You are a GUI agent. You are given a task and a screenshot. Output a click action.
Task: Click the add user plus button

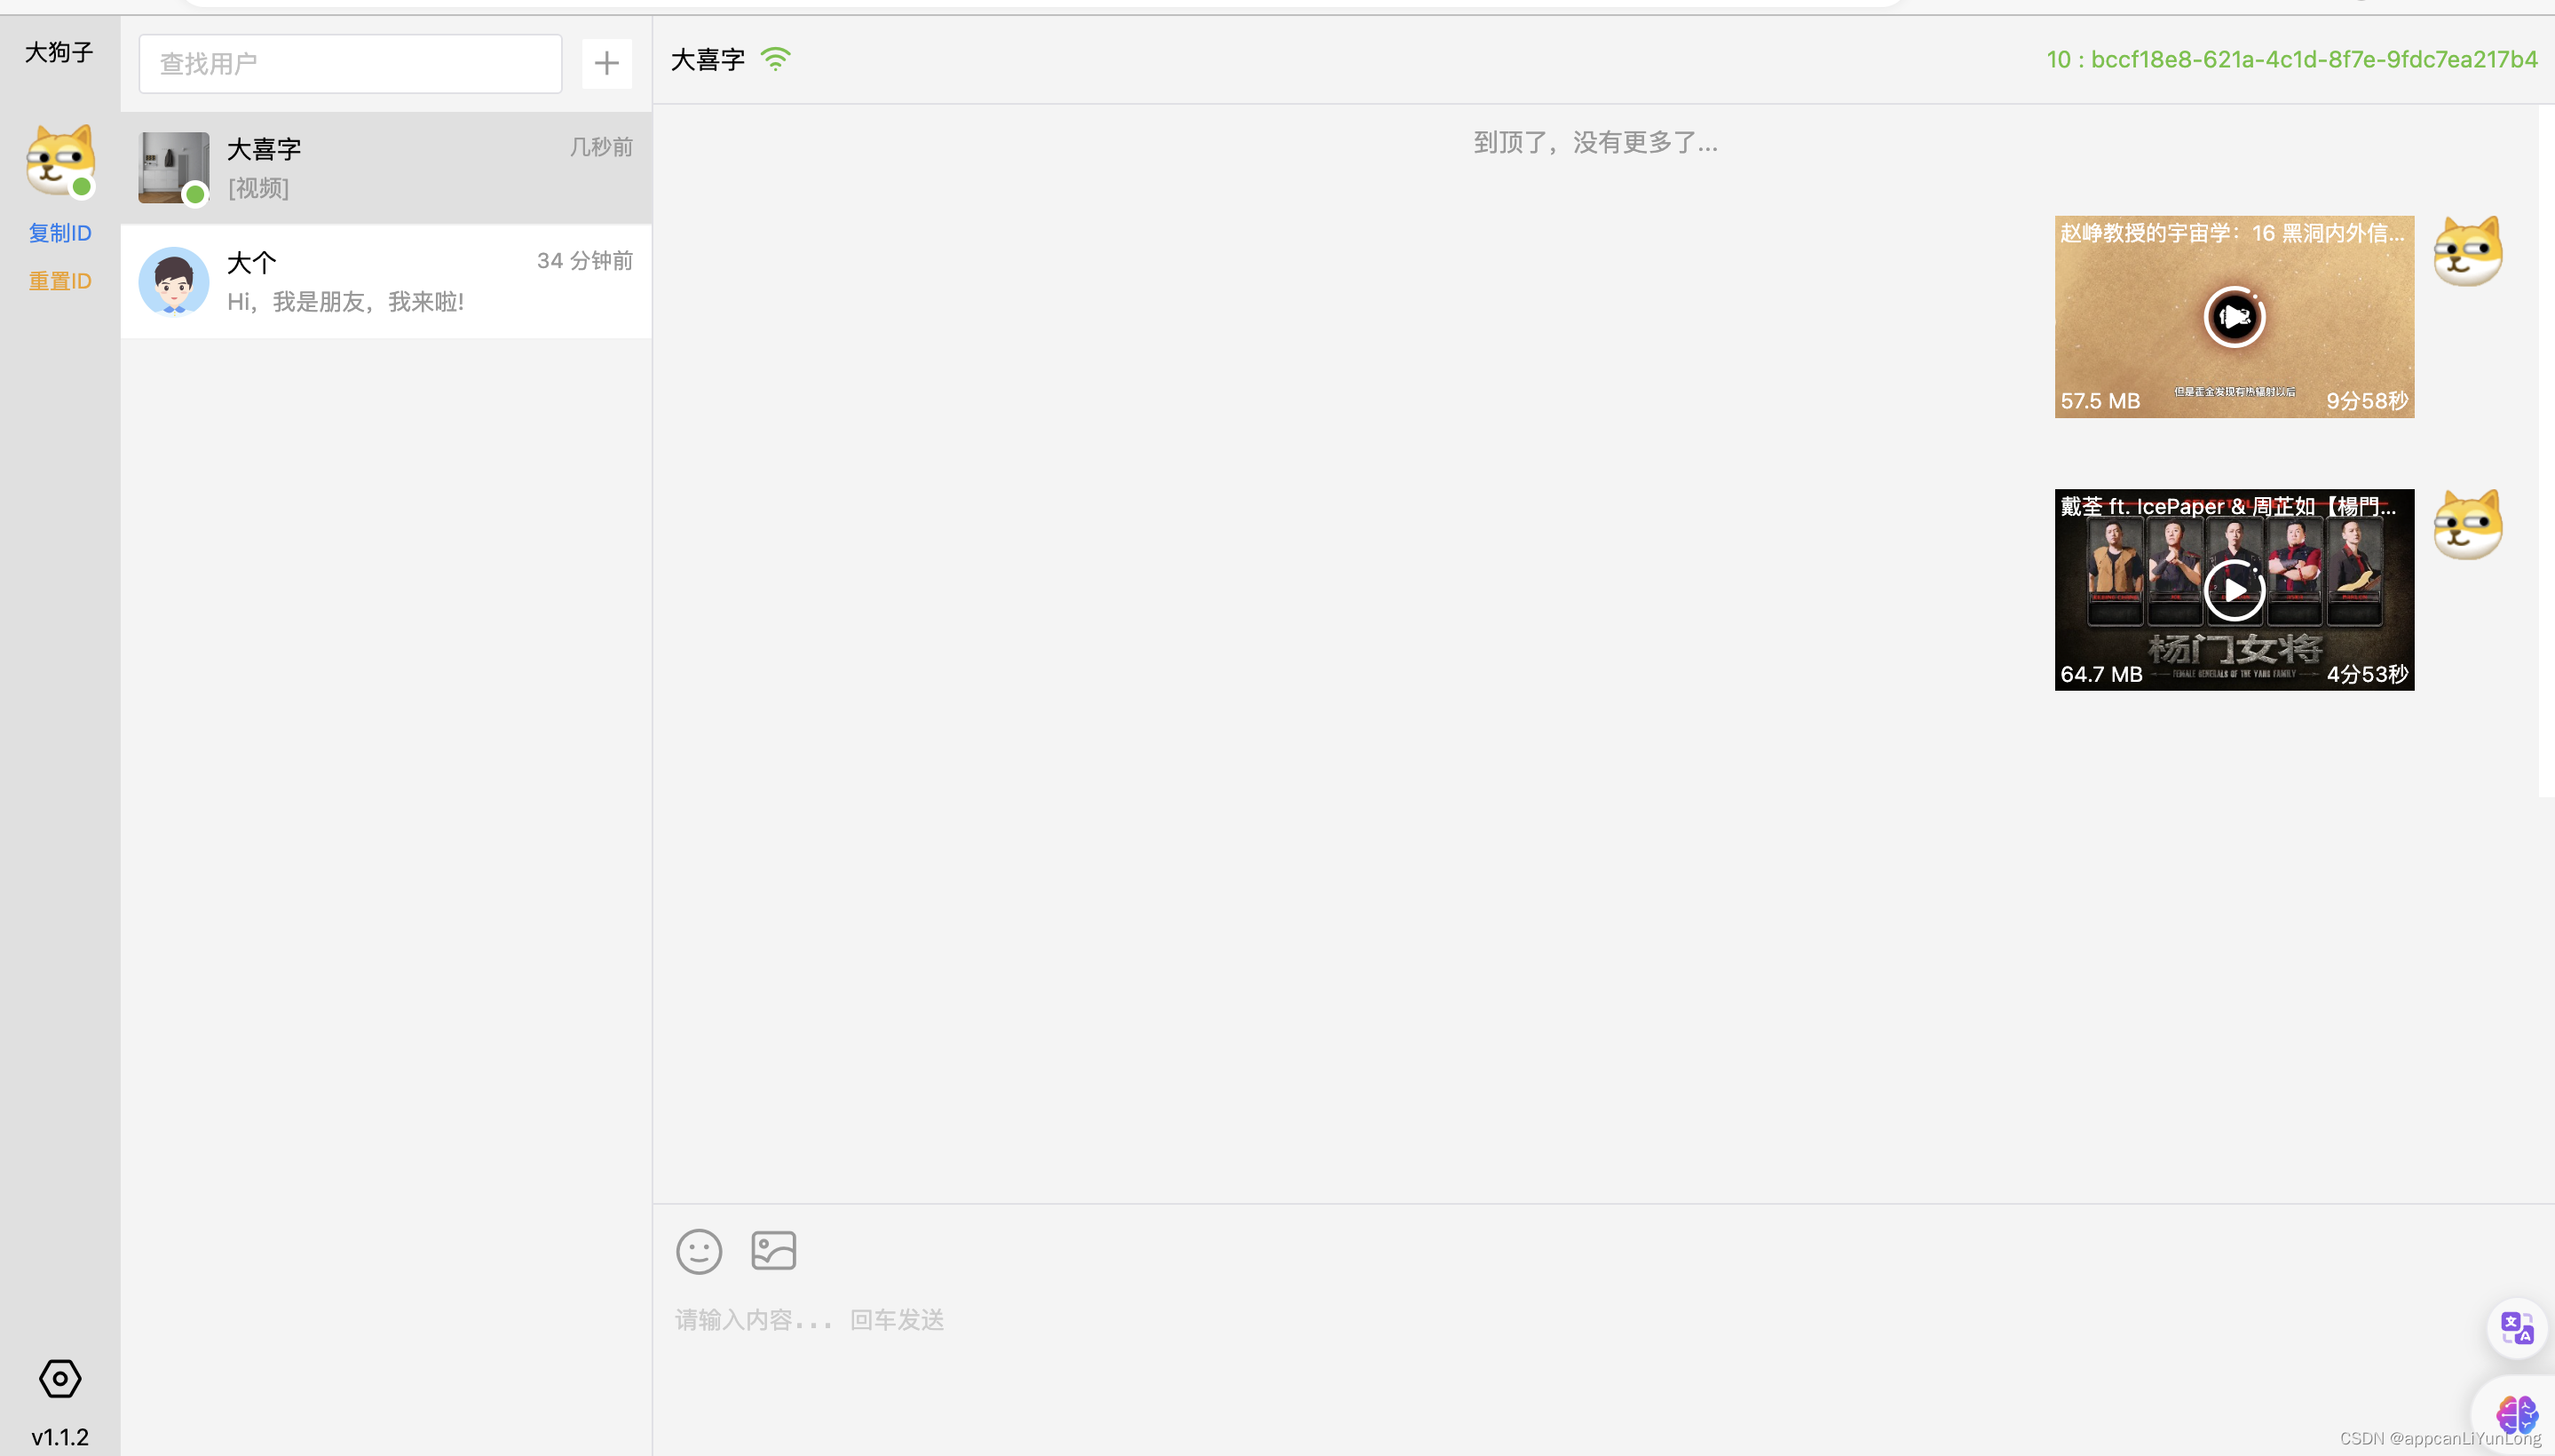[606, 64]
